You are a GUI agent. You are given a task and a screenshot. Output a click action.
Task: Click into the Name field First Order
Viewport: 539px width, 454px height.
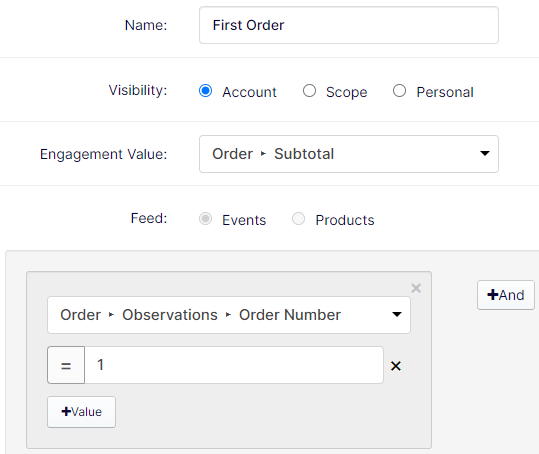pyautogui.click(x=349, y=25)
